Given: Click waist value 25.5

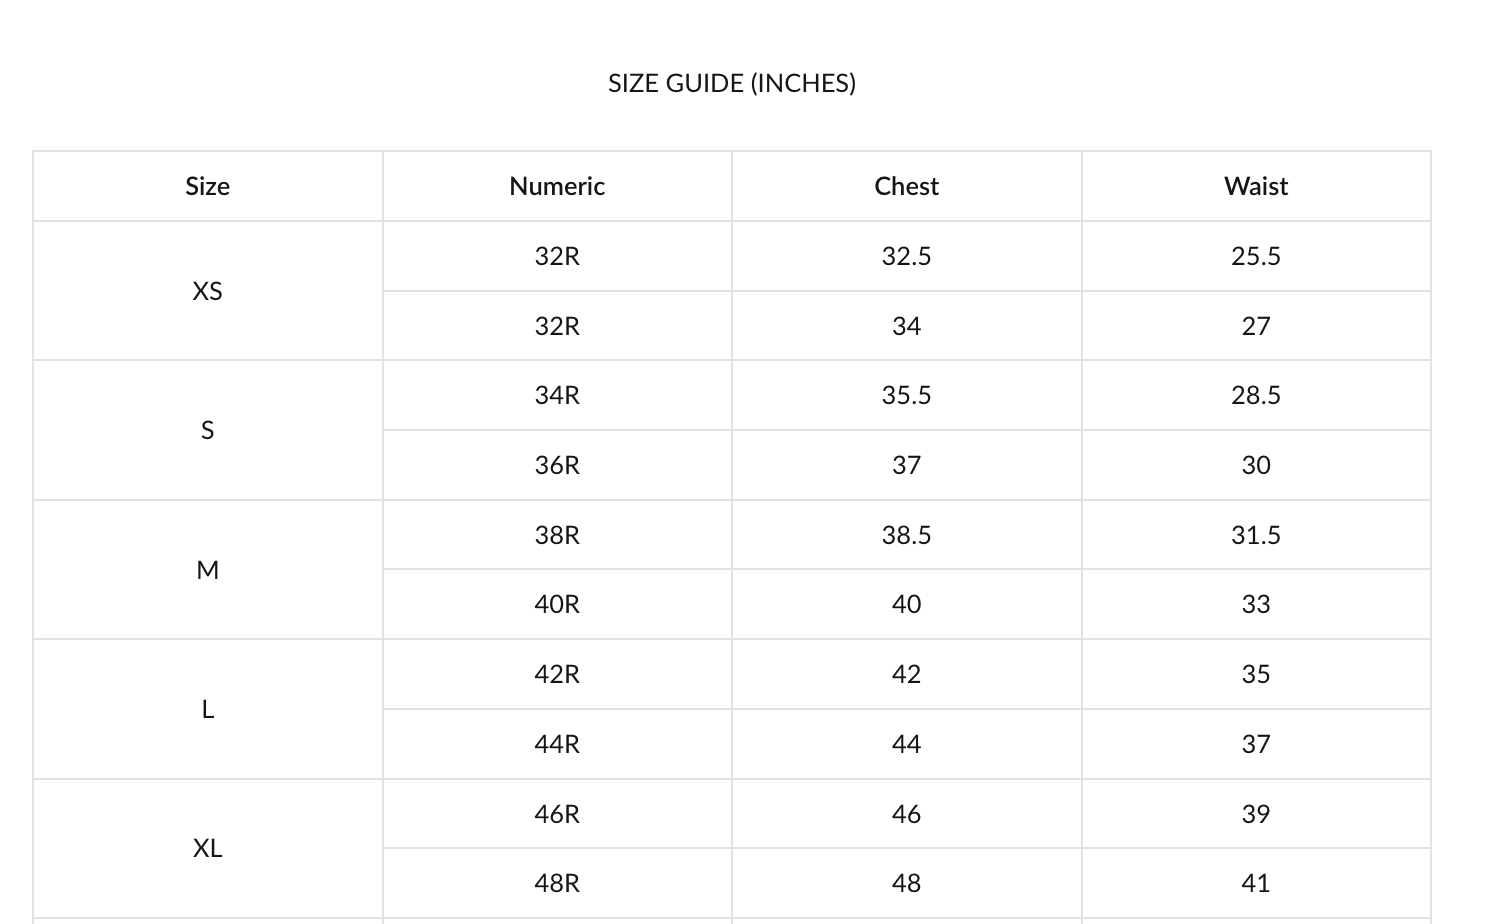Looking at the screenshot, I should 1256,256.
